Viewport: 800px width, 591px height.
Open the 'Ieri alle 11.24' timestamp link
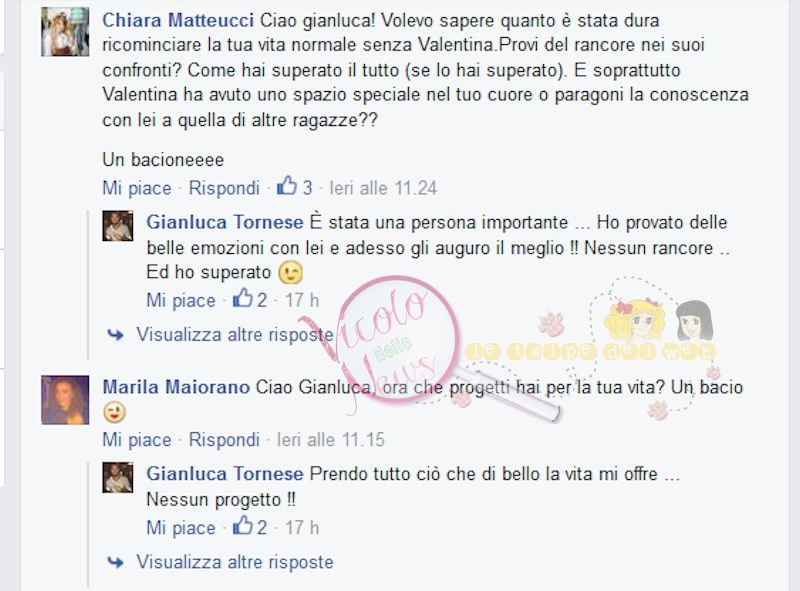pos(383,188)
